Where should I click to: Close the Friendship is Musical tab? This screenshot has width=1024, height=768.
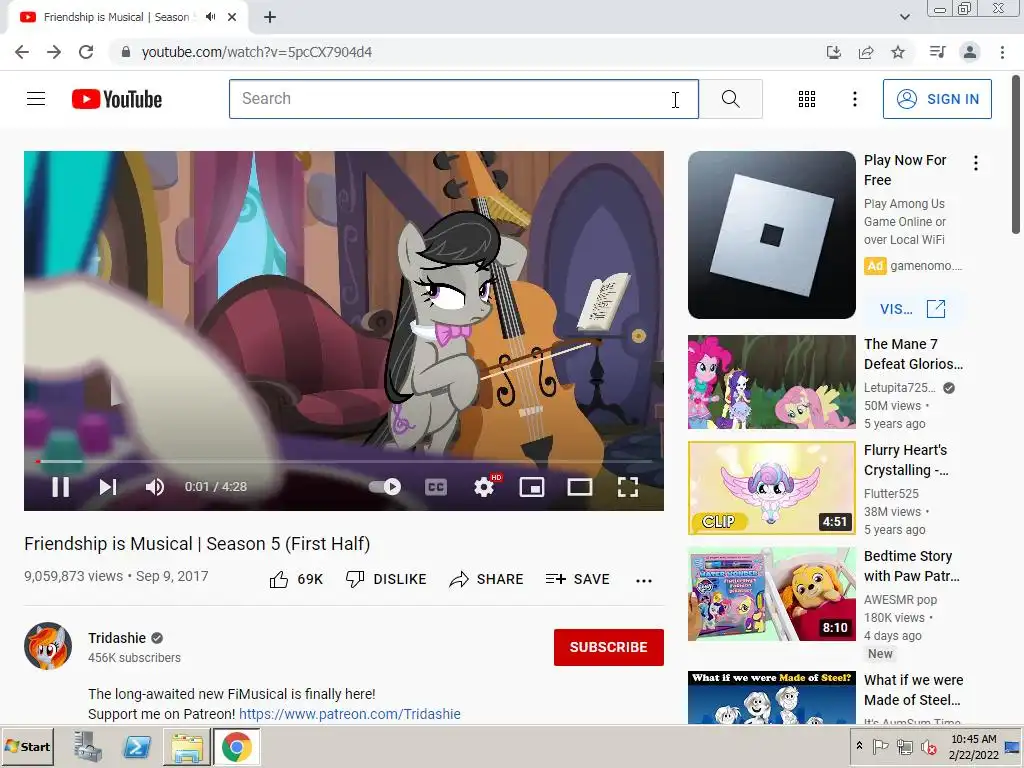[232, 17]
